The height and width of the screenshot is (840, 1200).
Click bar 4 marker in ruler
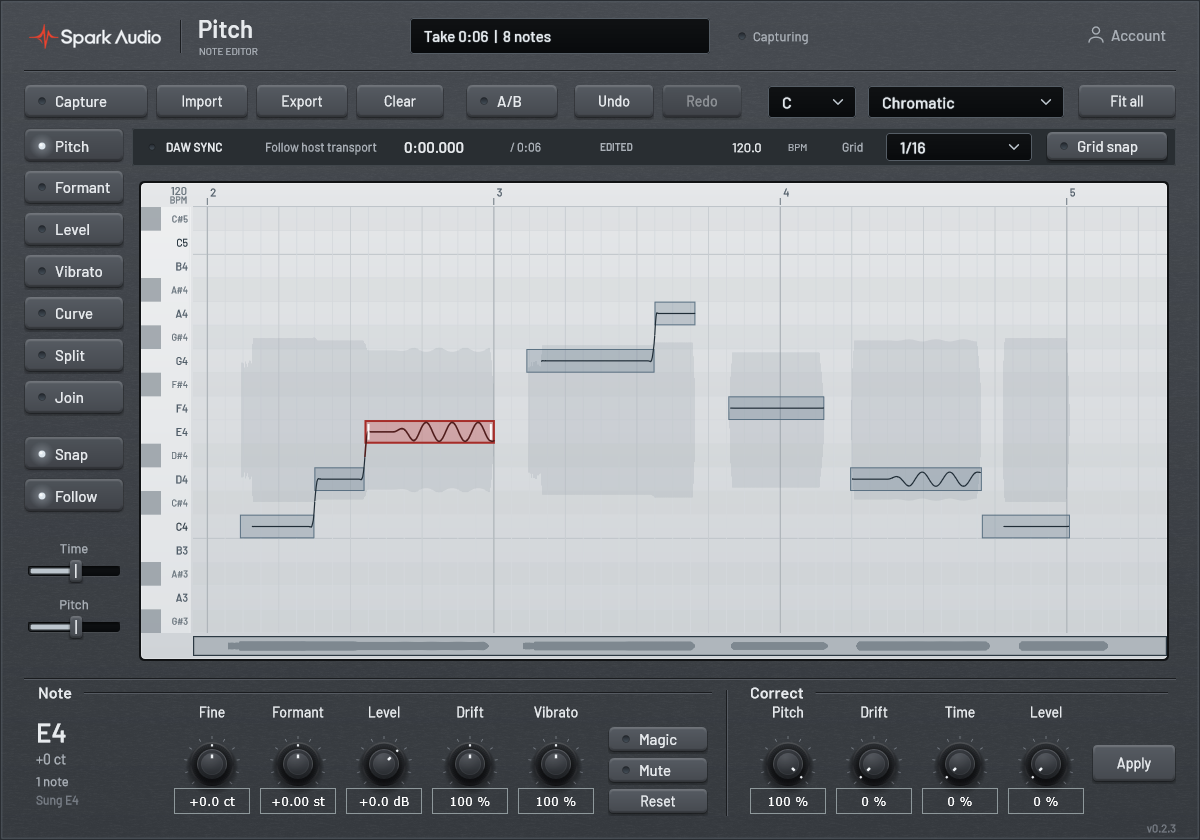pos(785,193)
